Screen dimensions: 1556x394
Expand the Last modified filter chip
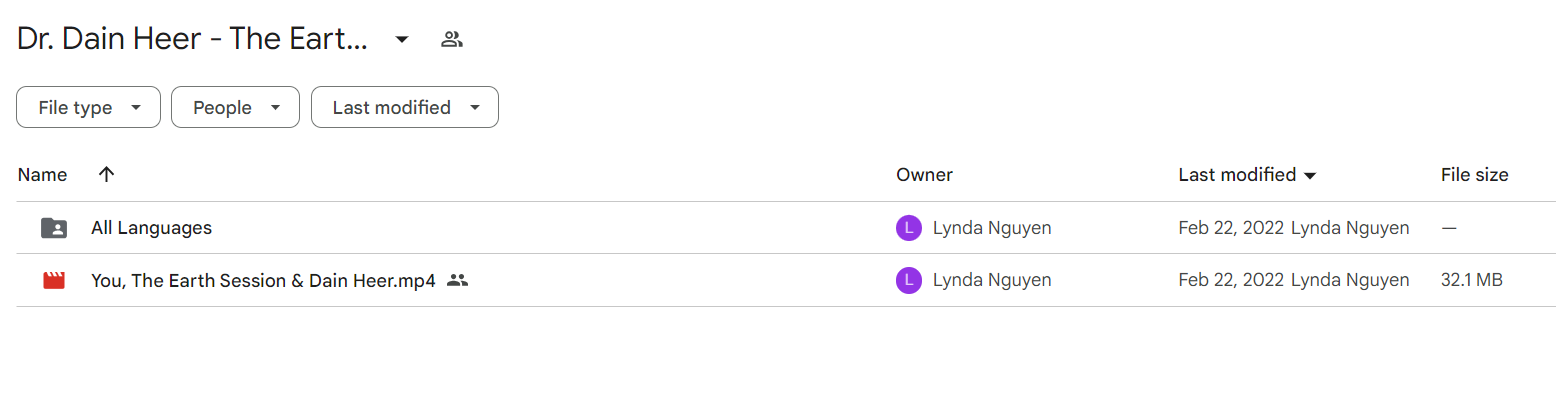pos(405,107)
